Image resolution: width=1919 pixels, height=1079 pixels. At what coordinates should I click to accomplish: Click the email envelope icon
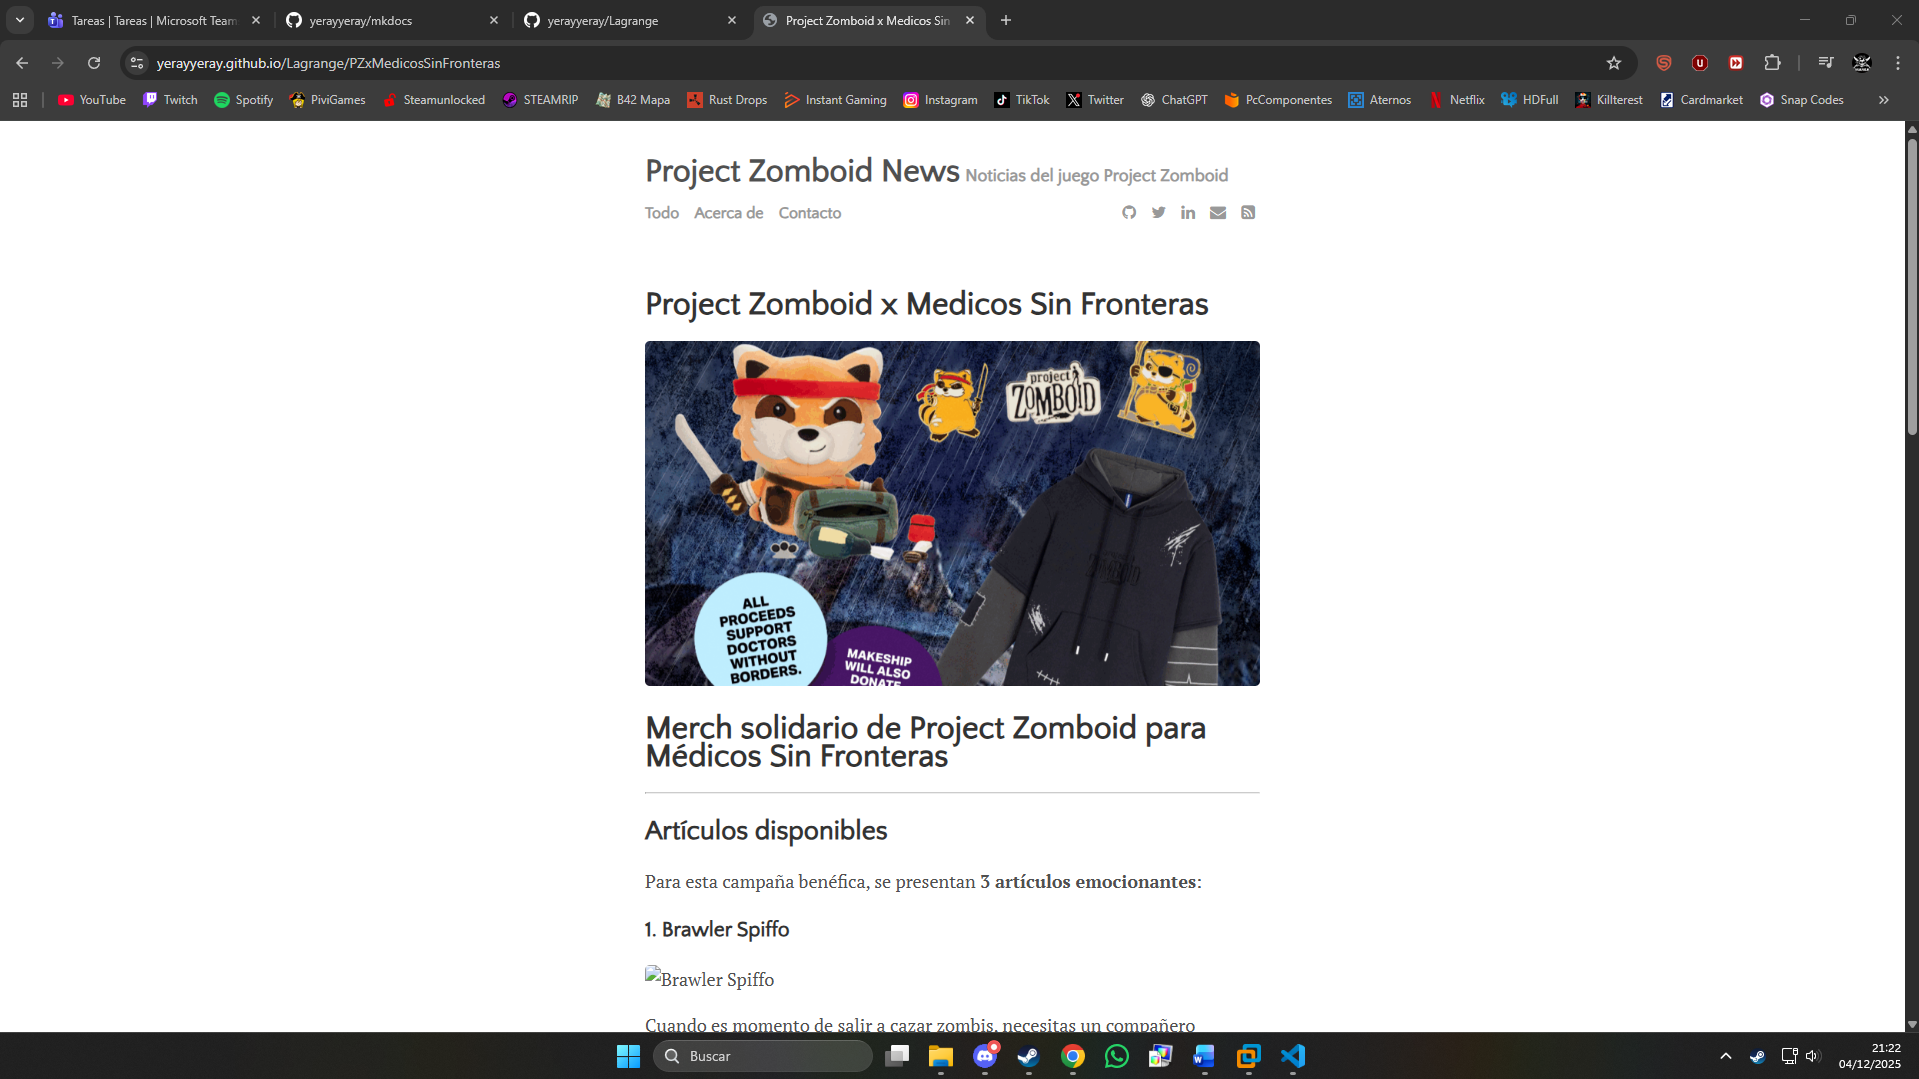1218,212
